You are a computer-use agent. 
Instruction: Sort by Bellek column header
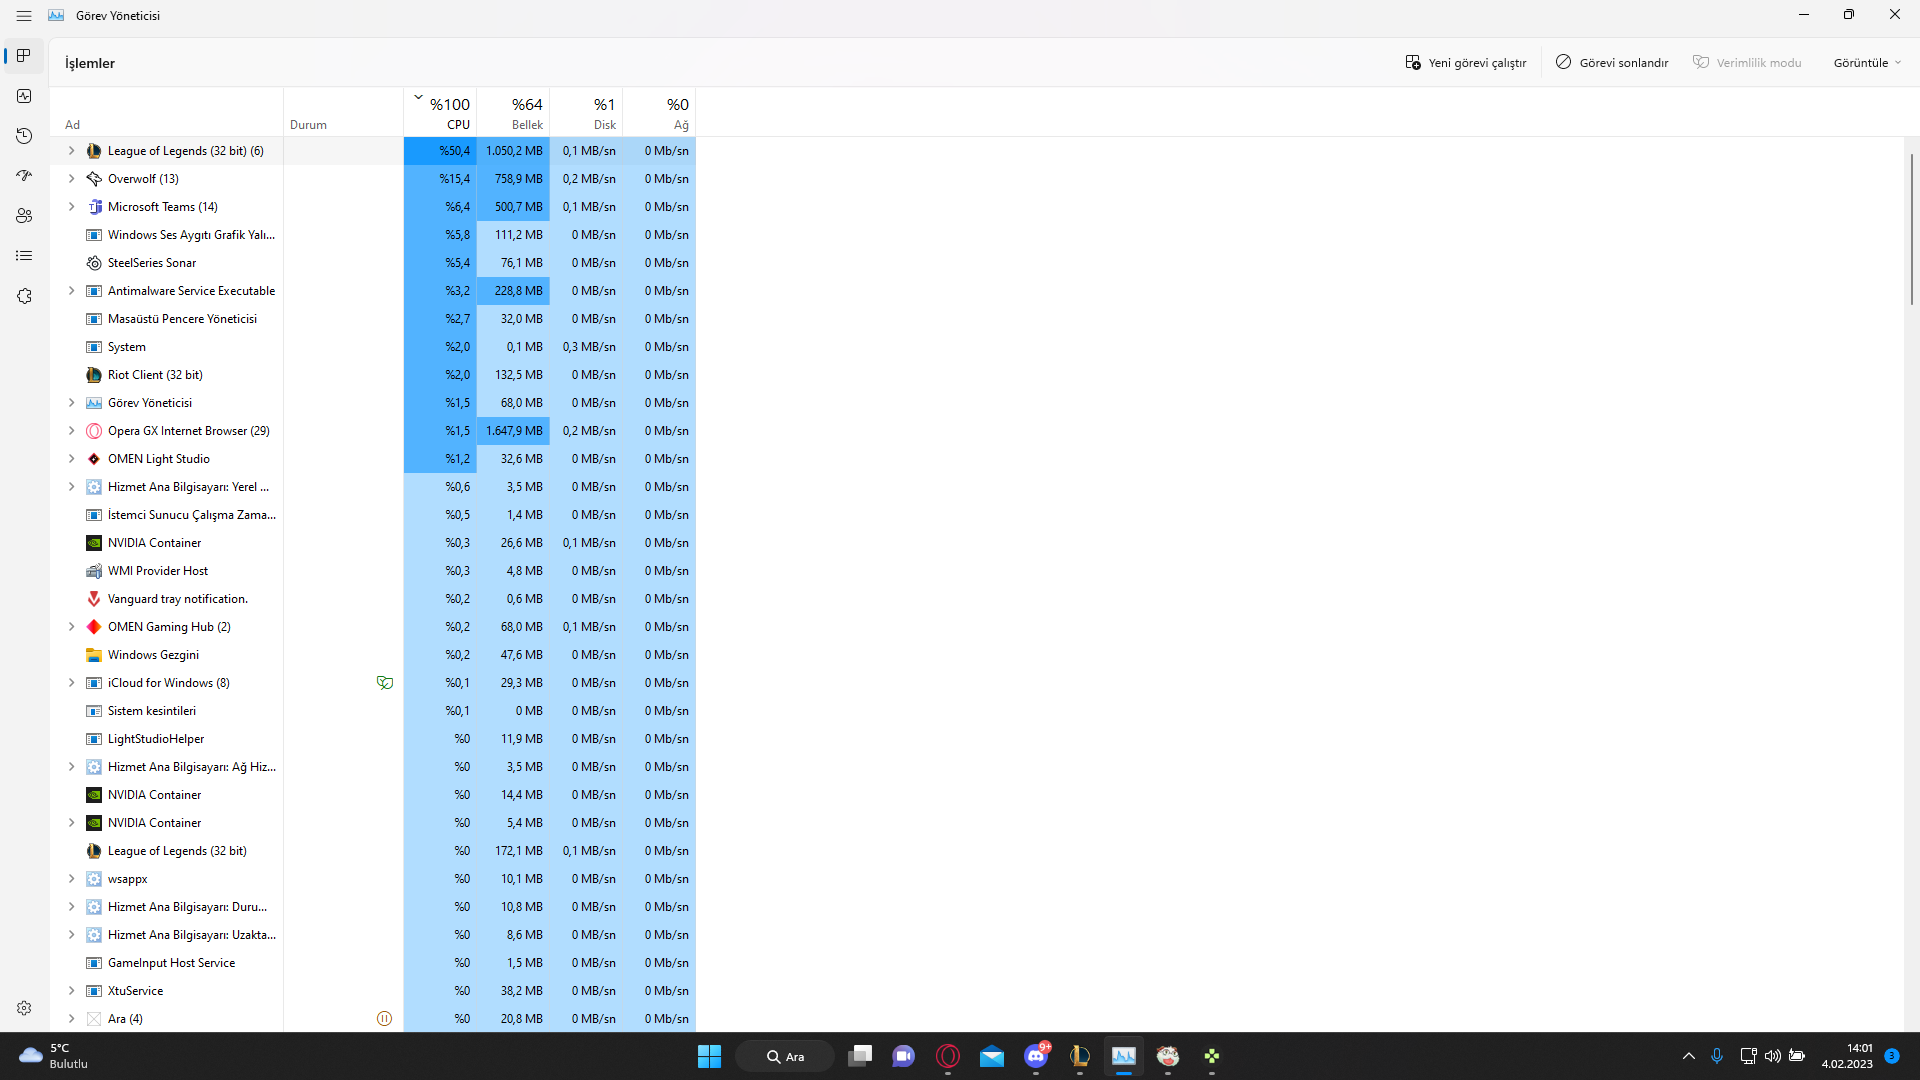tap(514, 113)
